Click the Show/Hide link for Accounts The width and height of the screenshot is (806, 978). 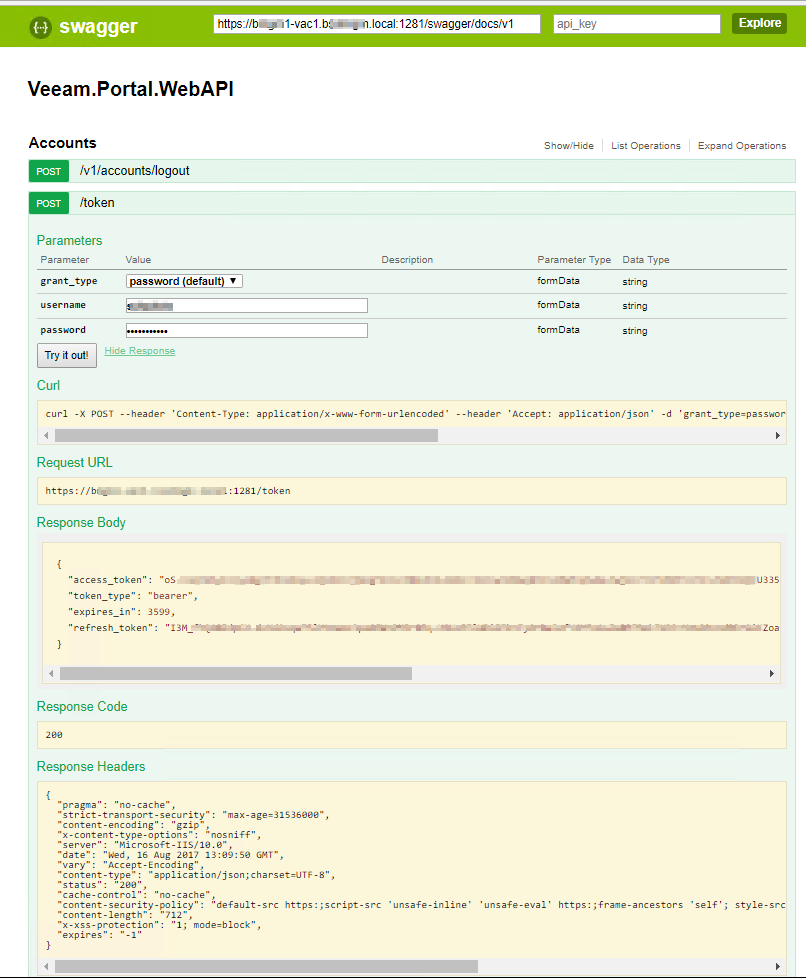[x=568, y=145]
